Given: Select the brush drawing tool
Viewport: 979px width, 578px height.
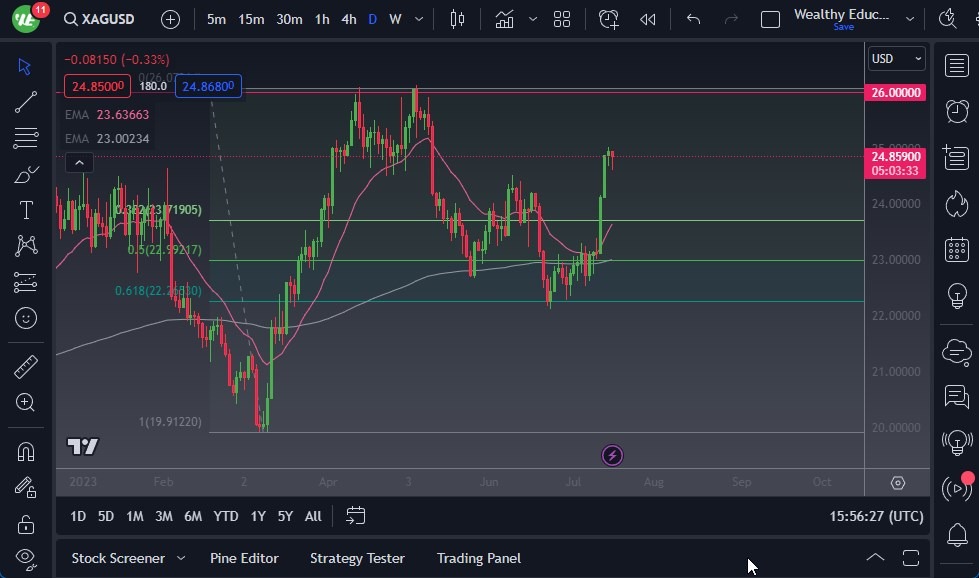Looking at the screenshot, I should pyautogui.click(x=26, y=174).
